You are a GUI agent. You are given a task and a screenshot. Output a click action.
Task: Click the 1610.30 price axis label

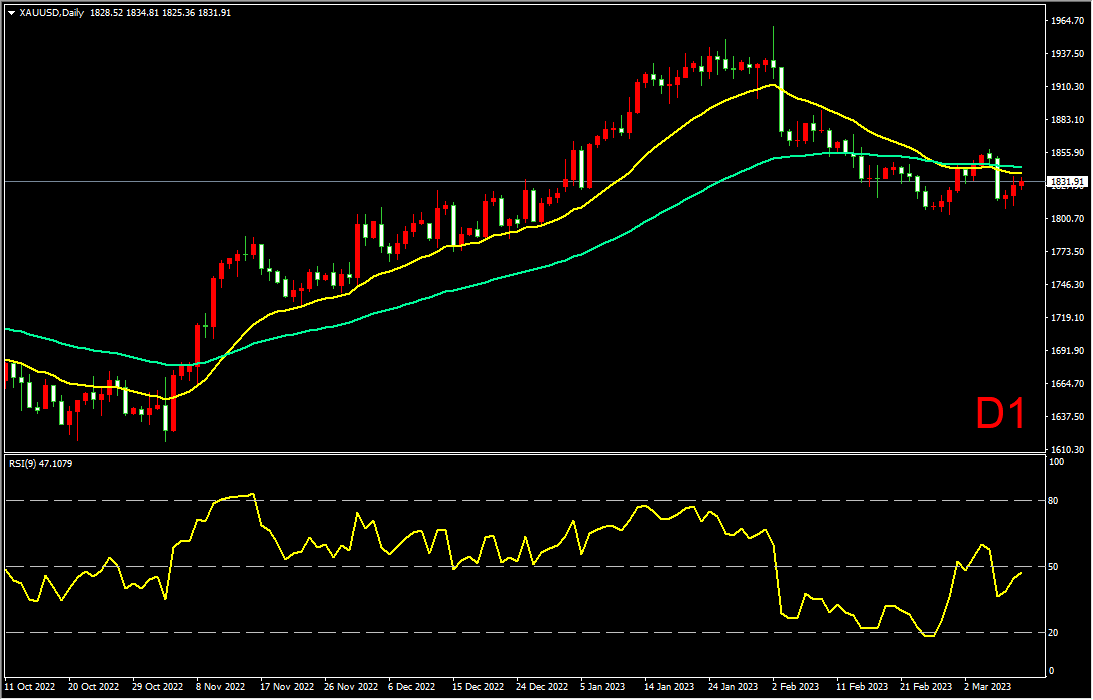click(x=1067, y=450)
